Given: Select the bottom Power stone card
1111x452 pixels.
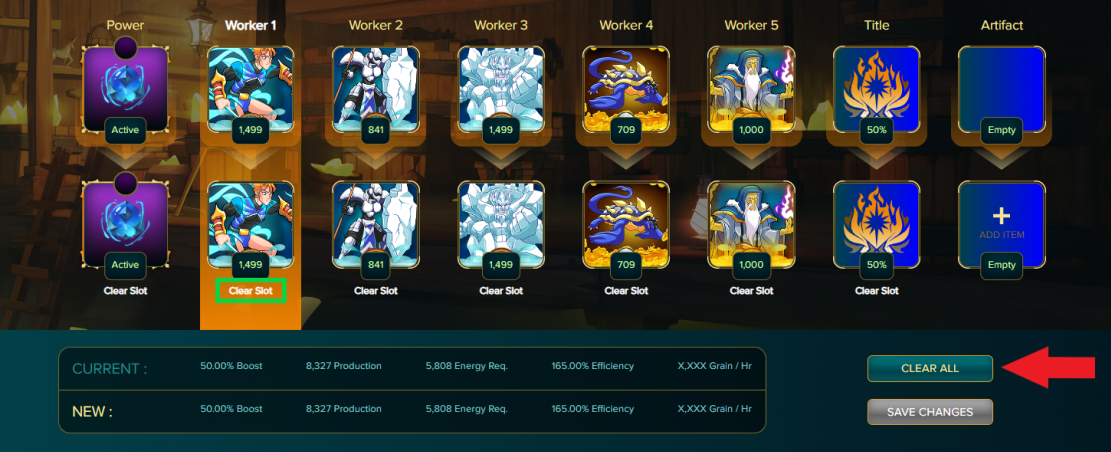Looking at the screenshot, I should click(125, 224).
